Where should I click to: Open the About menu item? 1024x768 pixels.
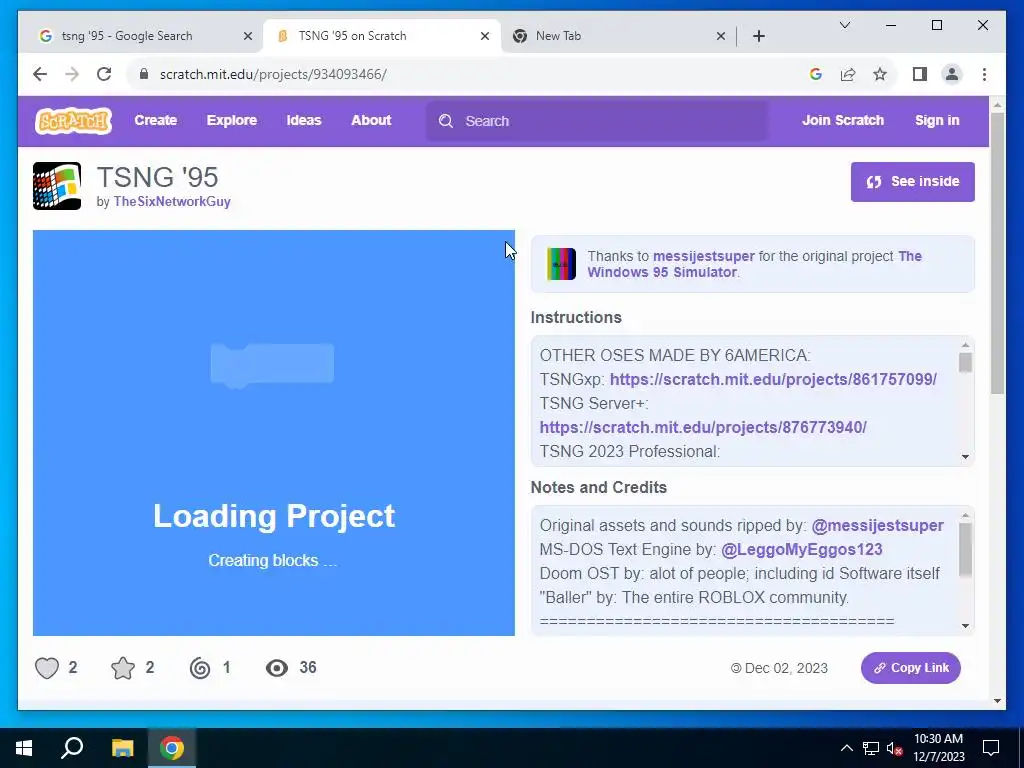371,121
